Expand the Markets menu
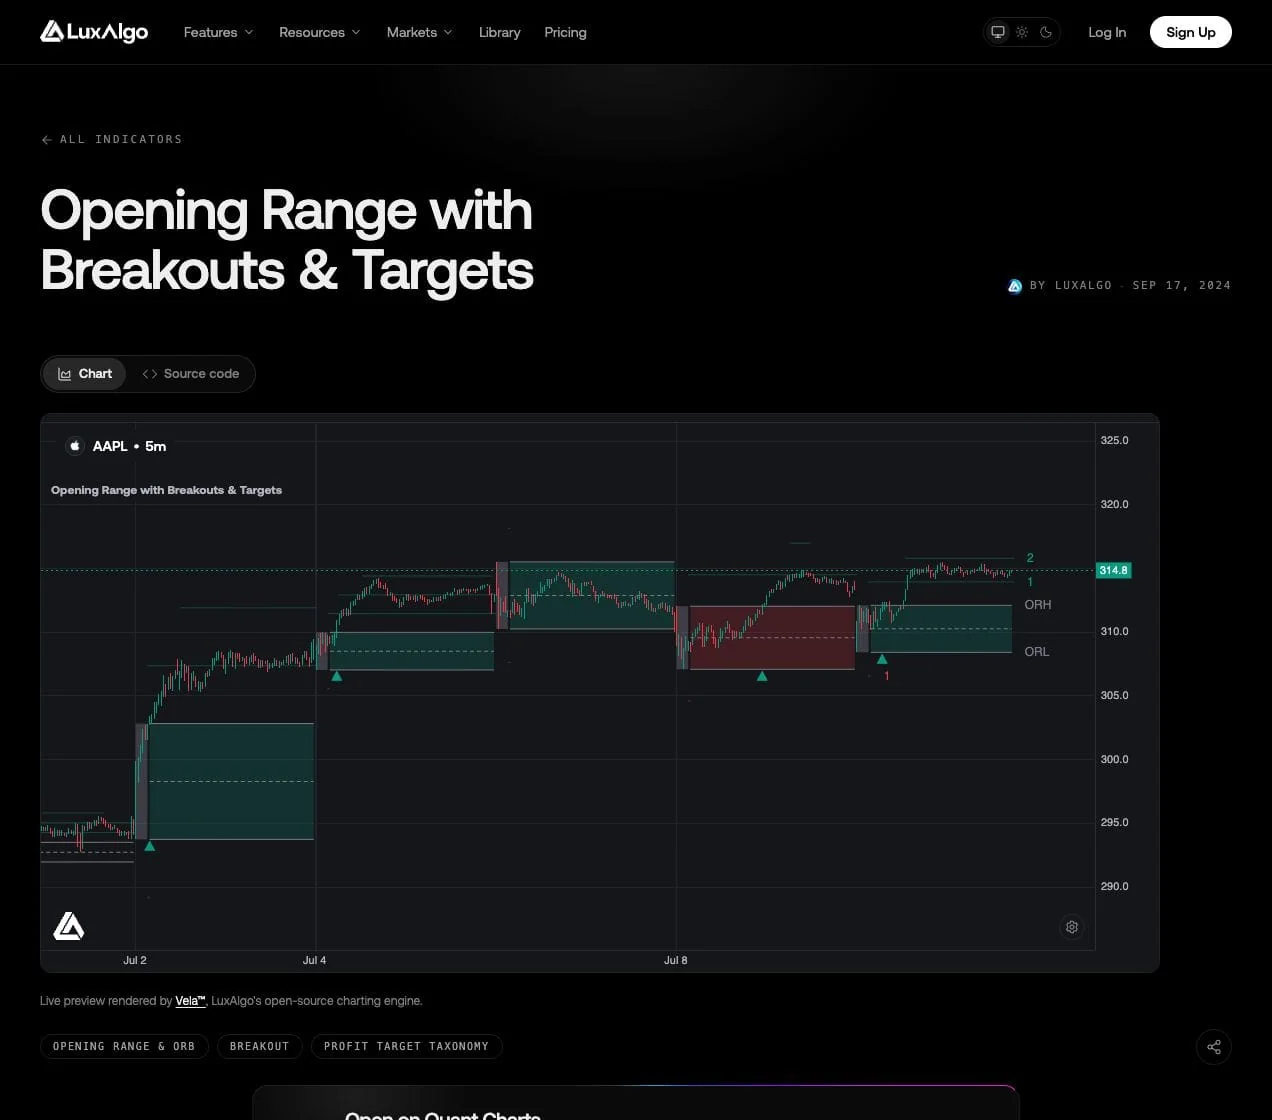The image size is (1272, 1120). pos(419,32)
